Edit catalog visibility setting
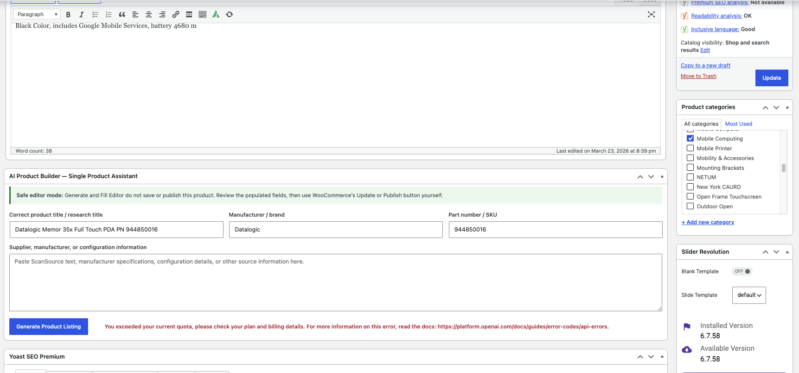Viewport: 799px width, 373px height. [x=705, y=50]
